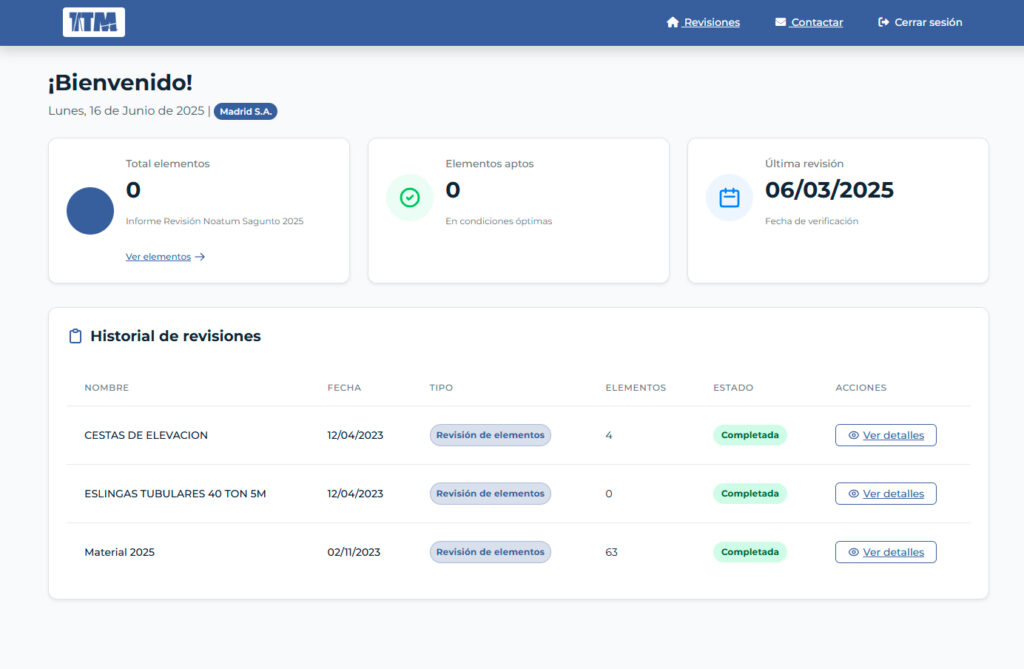Click Revisión de elementos tag for ESLINGAS TUBULARES
Viewport: 1024px width, 669px height.
pos(490,493)
